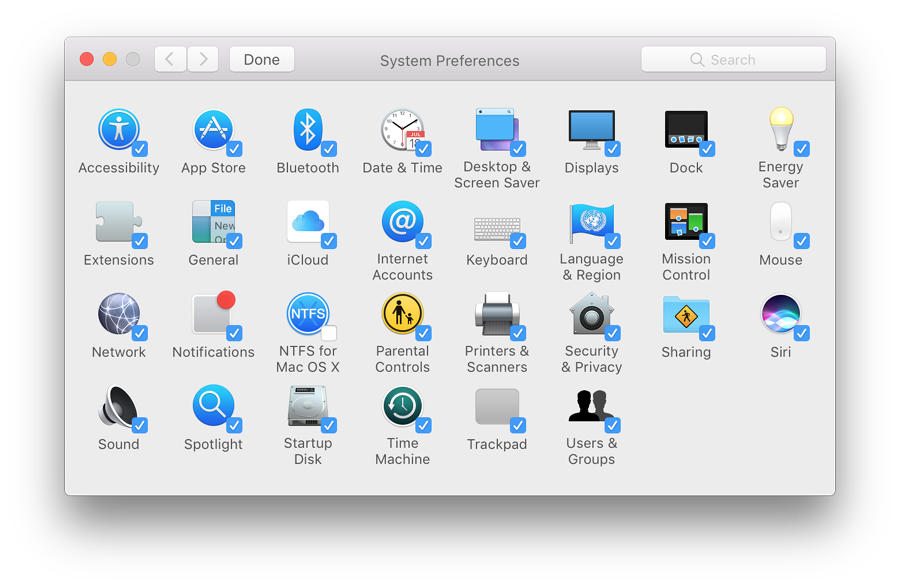900x588 pixels.
Task: Click the Desktop & Screen Saver icon
Action: coord(497,130)
